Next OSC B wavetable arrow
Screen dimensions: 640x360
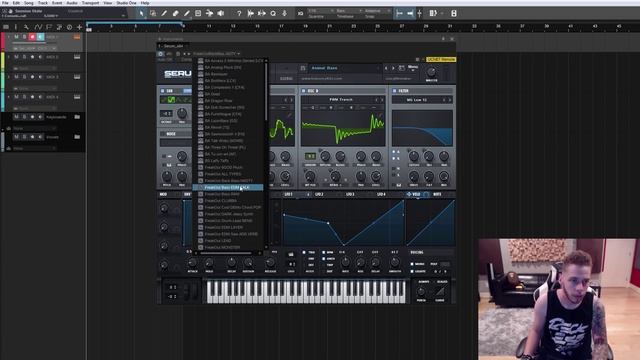382,100
